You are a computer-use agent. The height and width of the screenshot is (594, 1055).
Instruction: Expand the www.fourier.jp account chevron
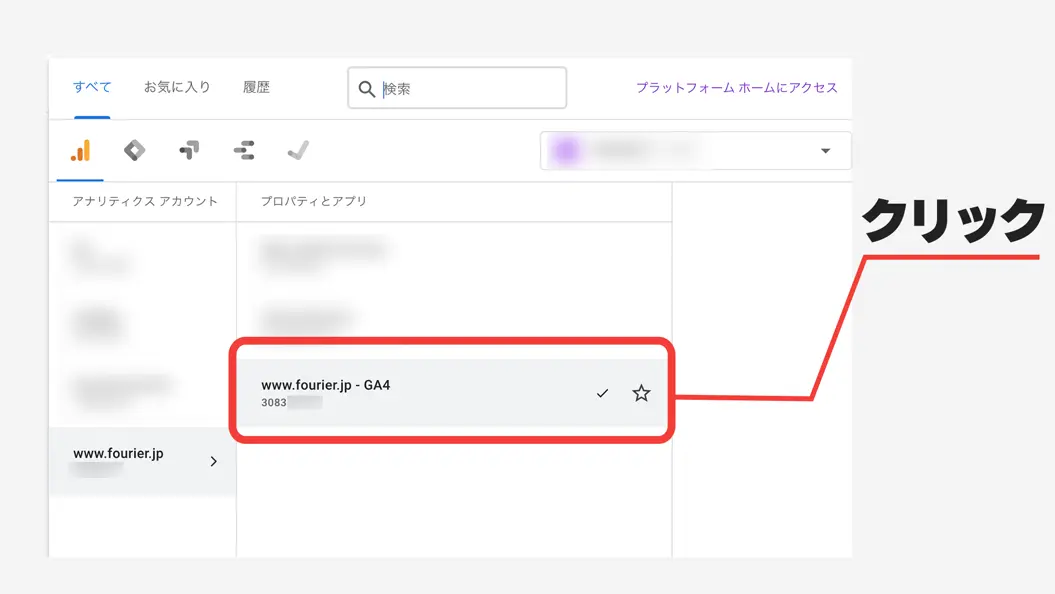coord(213,461)
